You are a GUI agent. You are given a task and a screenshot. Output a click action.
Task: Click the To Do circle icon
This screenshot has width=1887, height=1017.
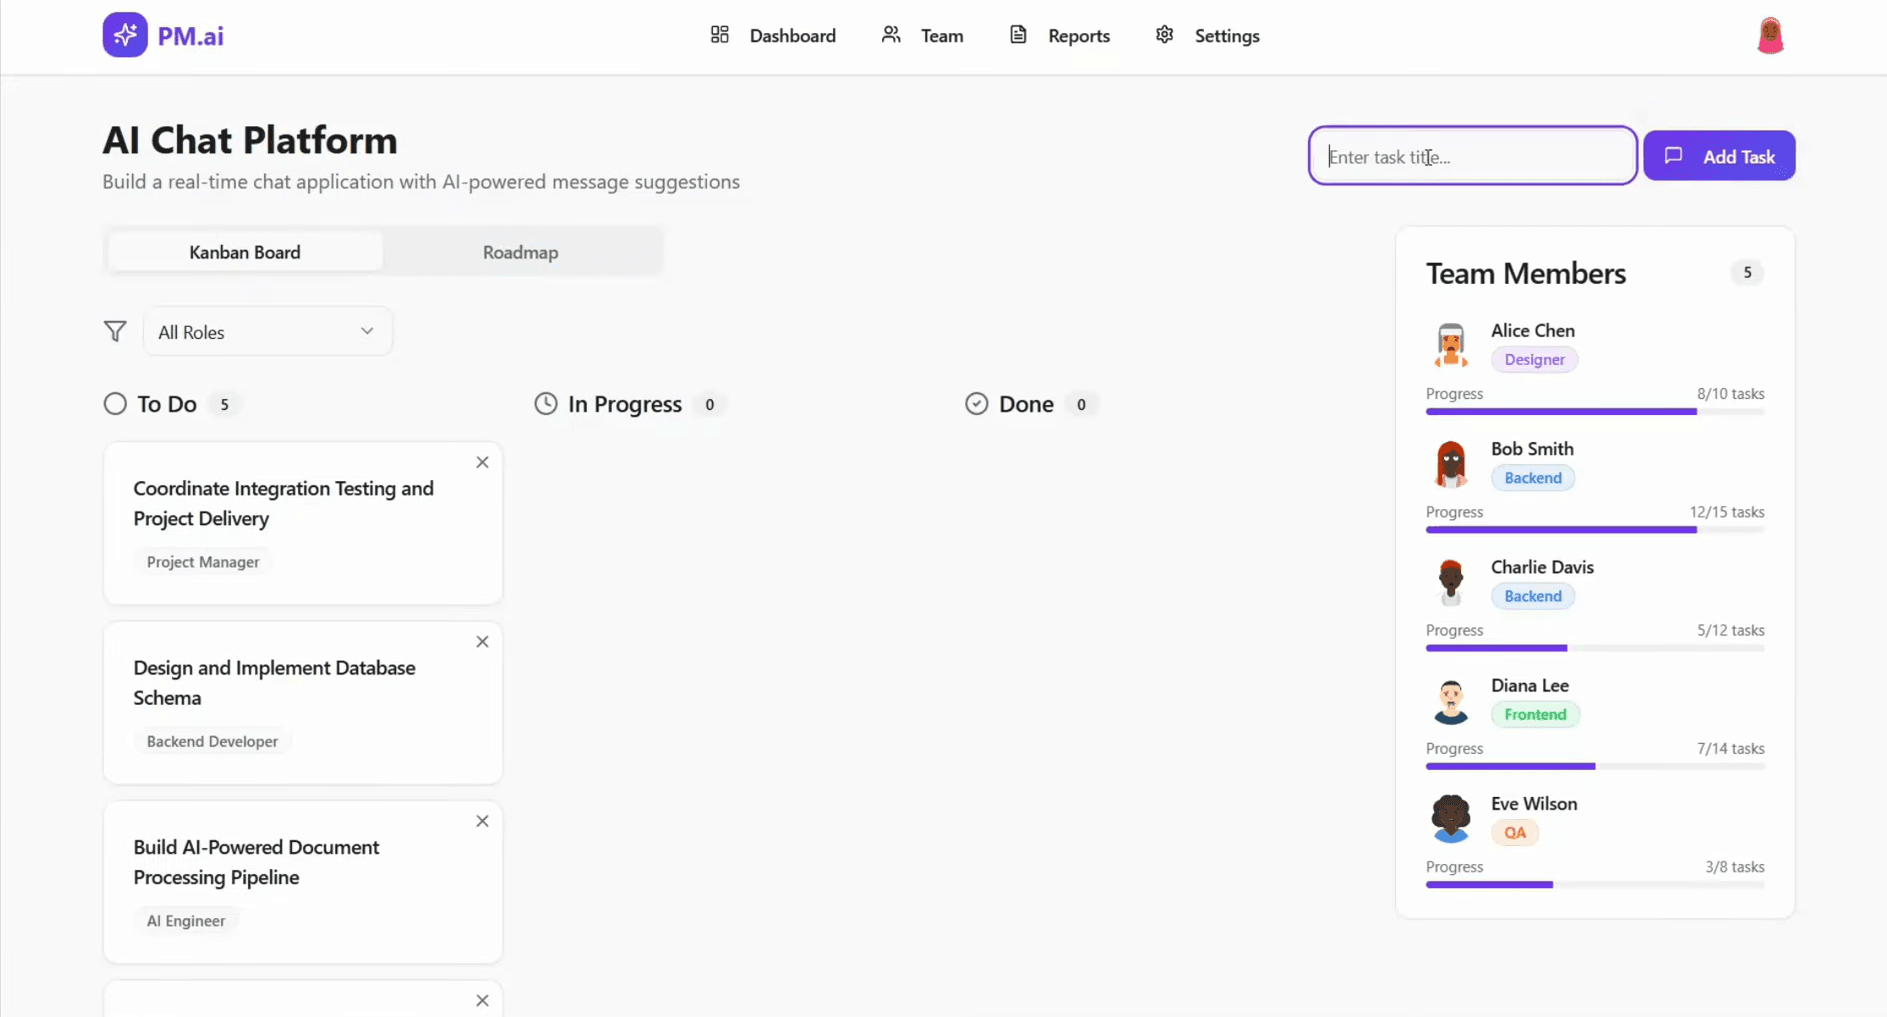pyautogui.click(x=115, y=404)
